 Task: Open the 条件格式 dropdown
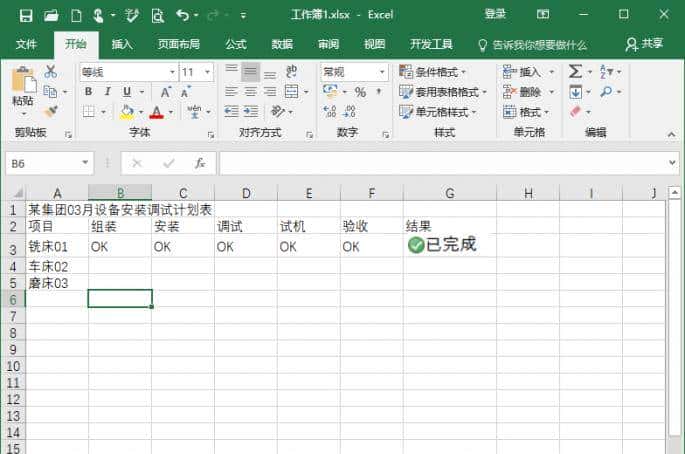click(432, 72)
